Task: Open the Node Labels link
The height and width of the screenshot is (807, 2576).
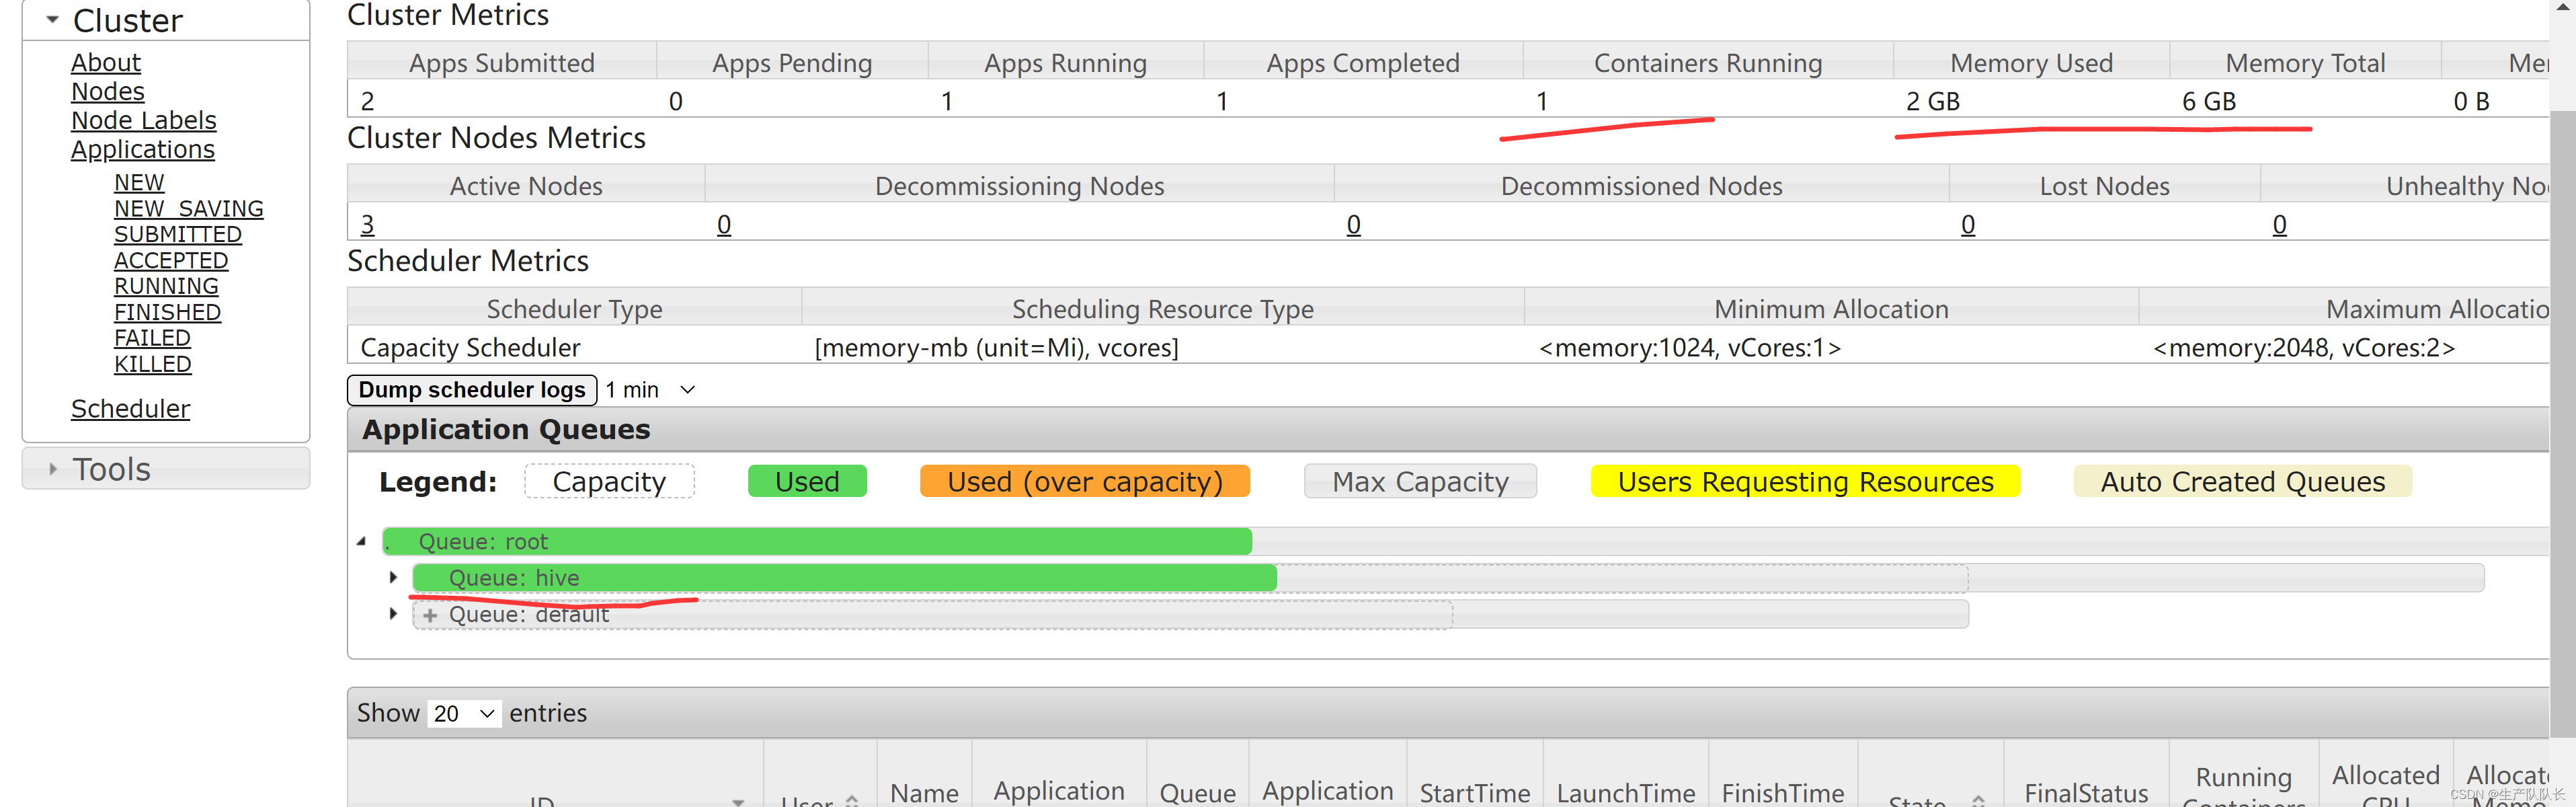Action: 144,121
